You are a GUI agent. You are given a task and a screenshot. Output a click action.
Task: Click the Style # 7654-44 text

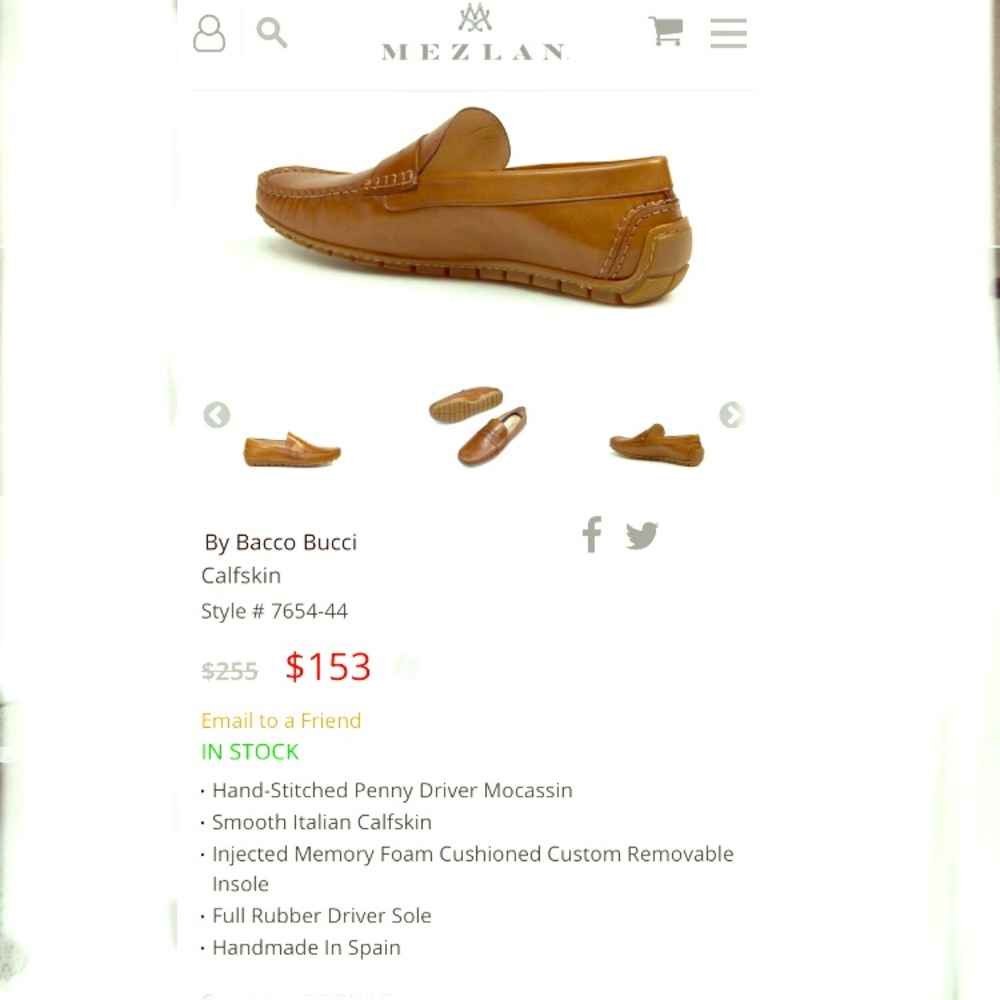[x=274, y=611]
